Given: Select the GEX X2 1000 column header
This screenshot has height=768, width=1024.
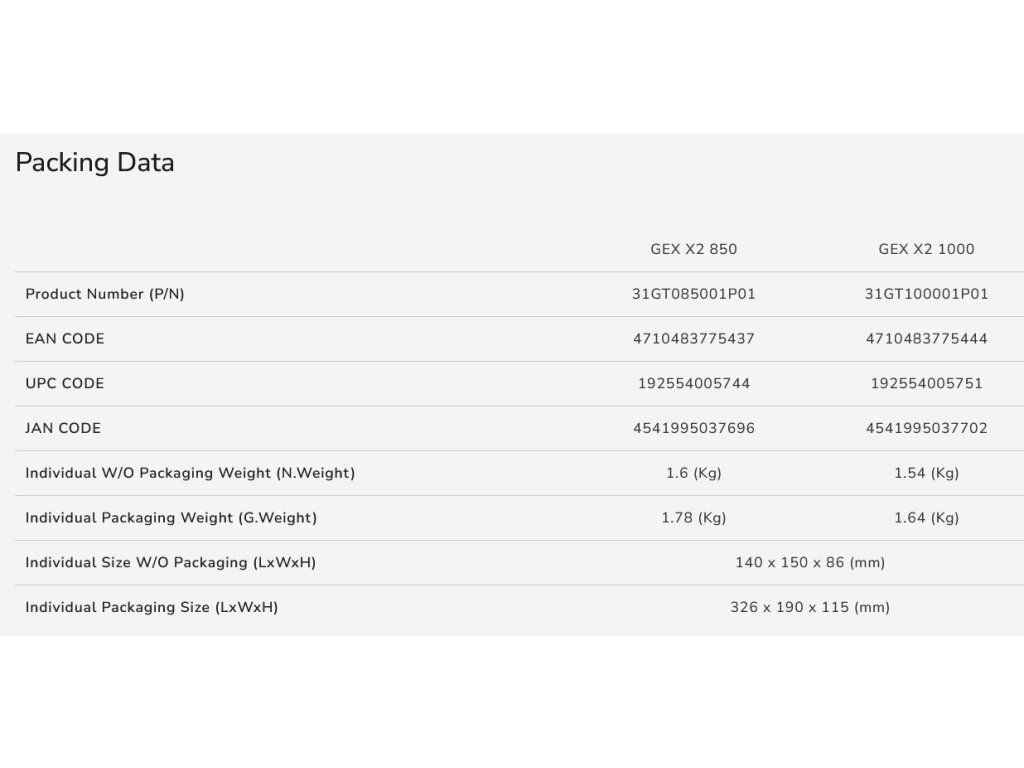Looking at the screenshot, I should (926, 249).
